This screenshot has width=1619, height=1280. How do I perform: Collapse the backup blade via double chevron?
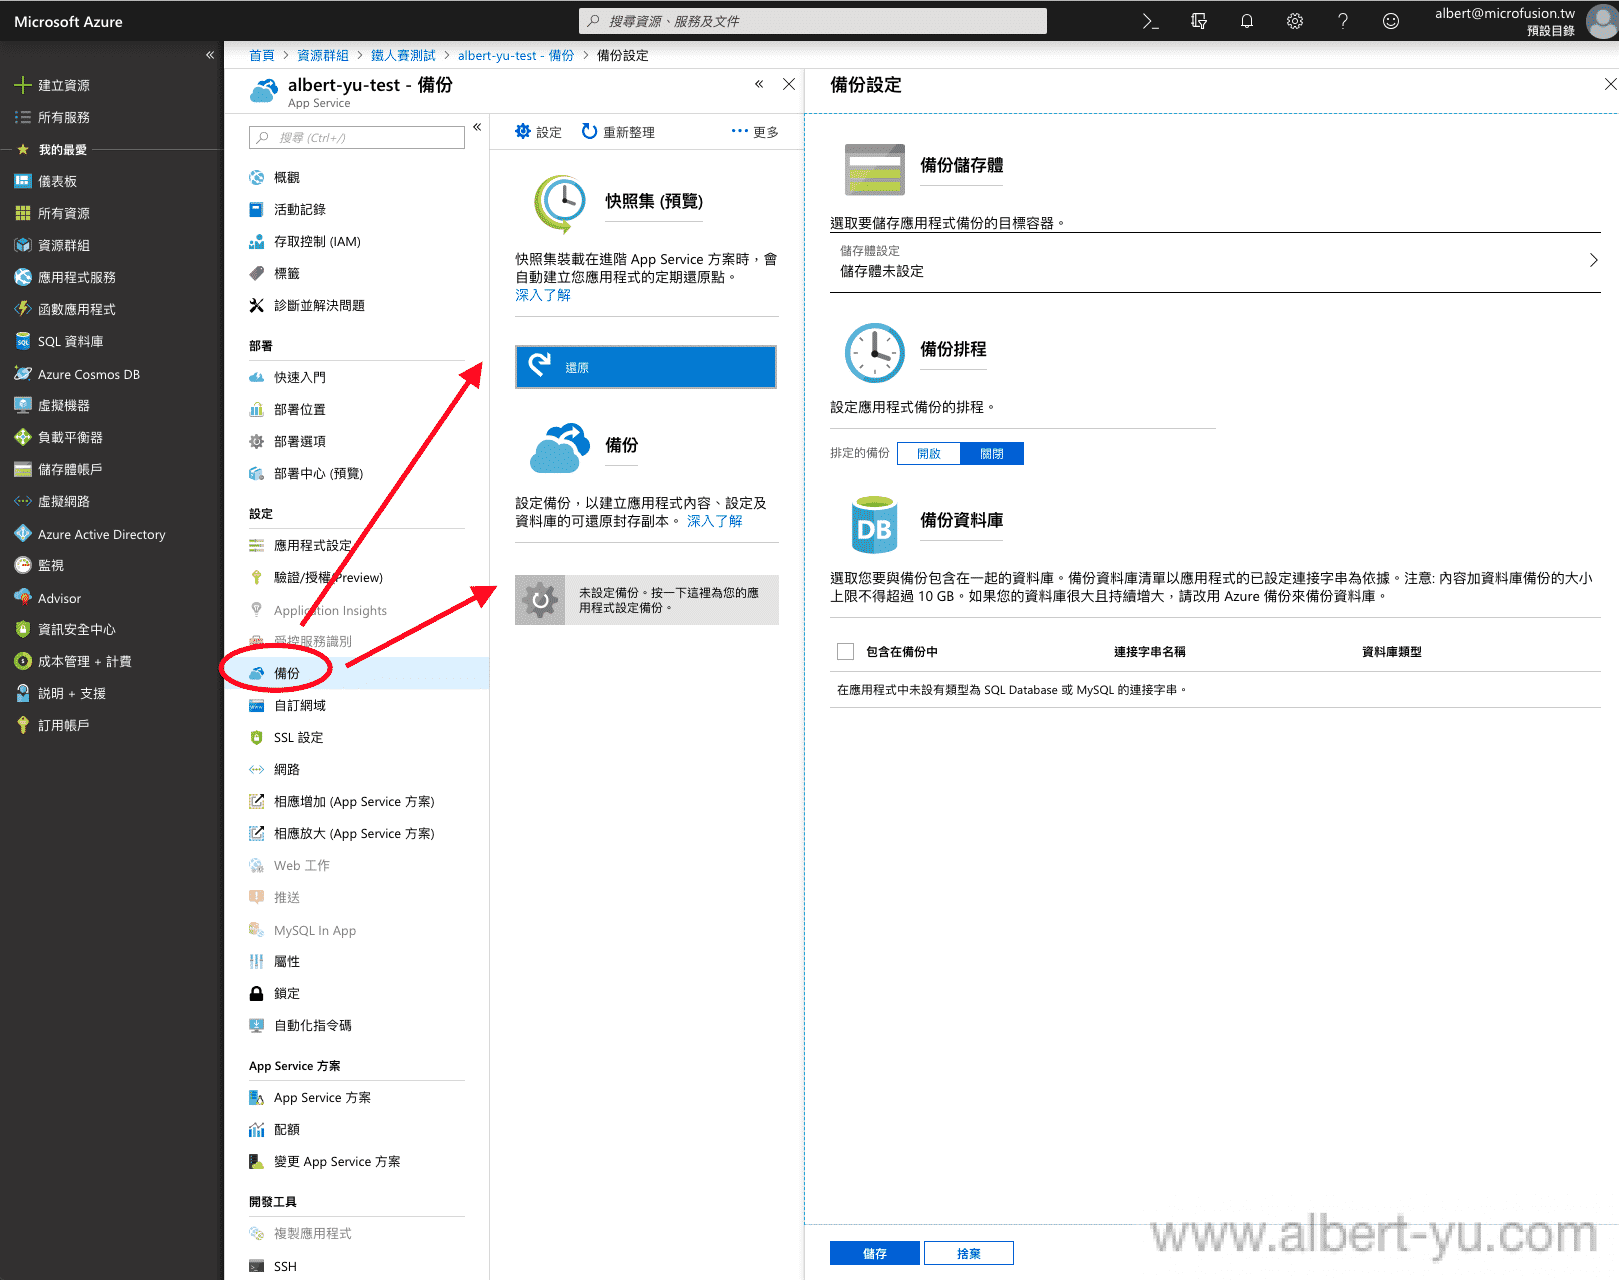click(759, 84)
